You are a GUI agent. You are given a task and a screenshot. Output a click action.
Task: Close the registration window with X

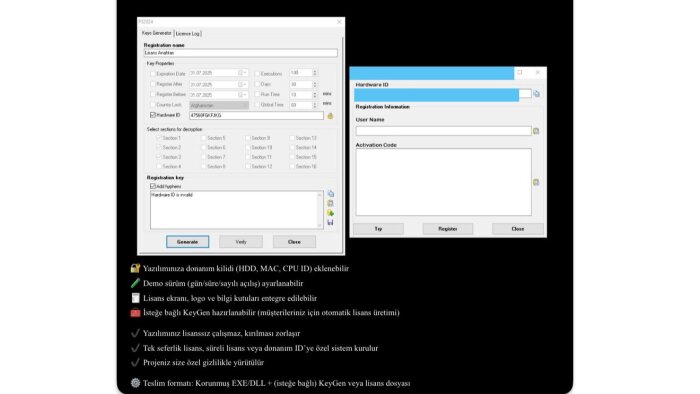[x=538, y=72]
